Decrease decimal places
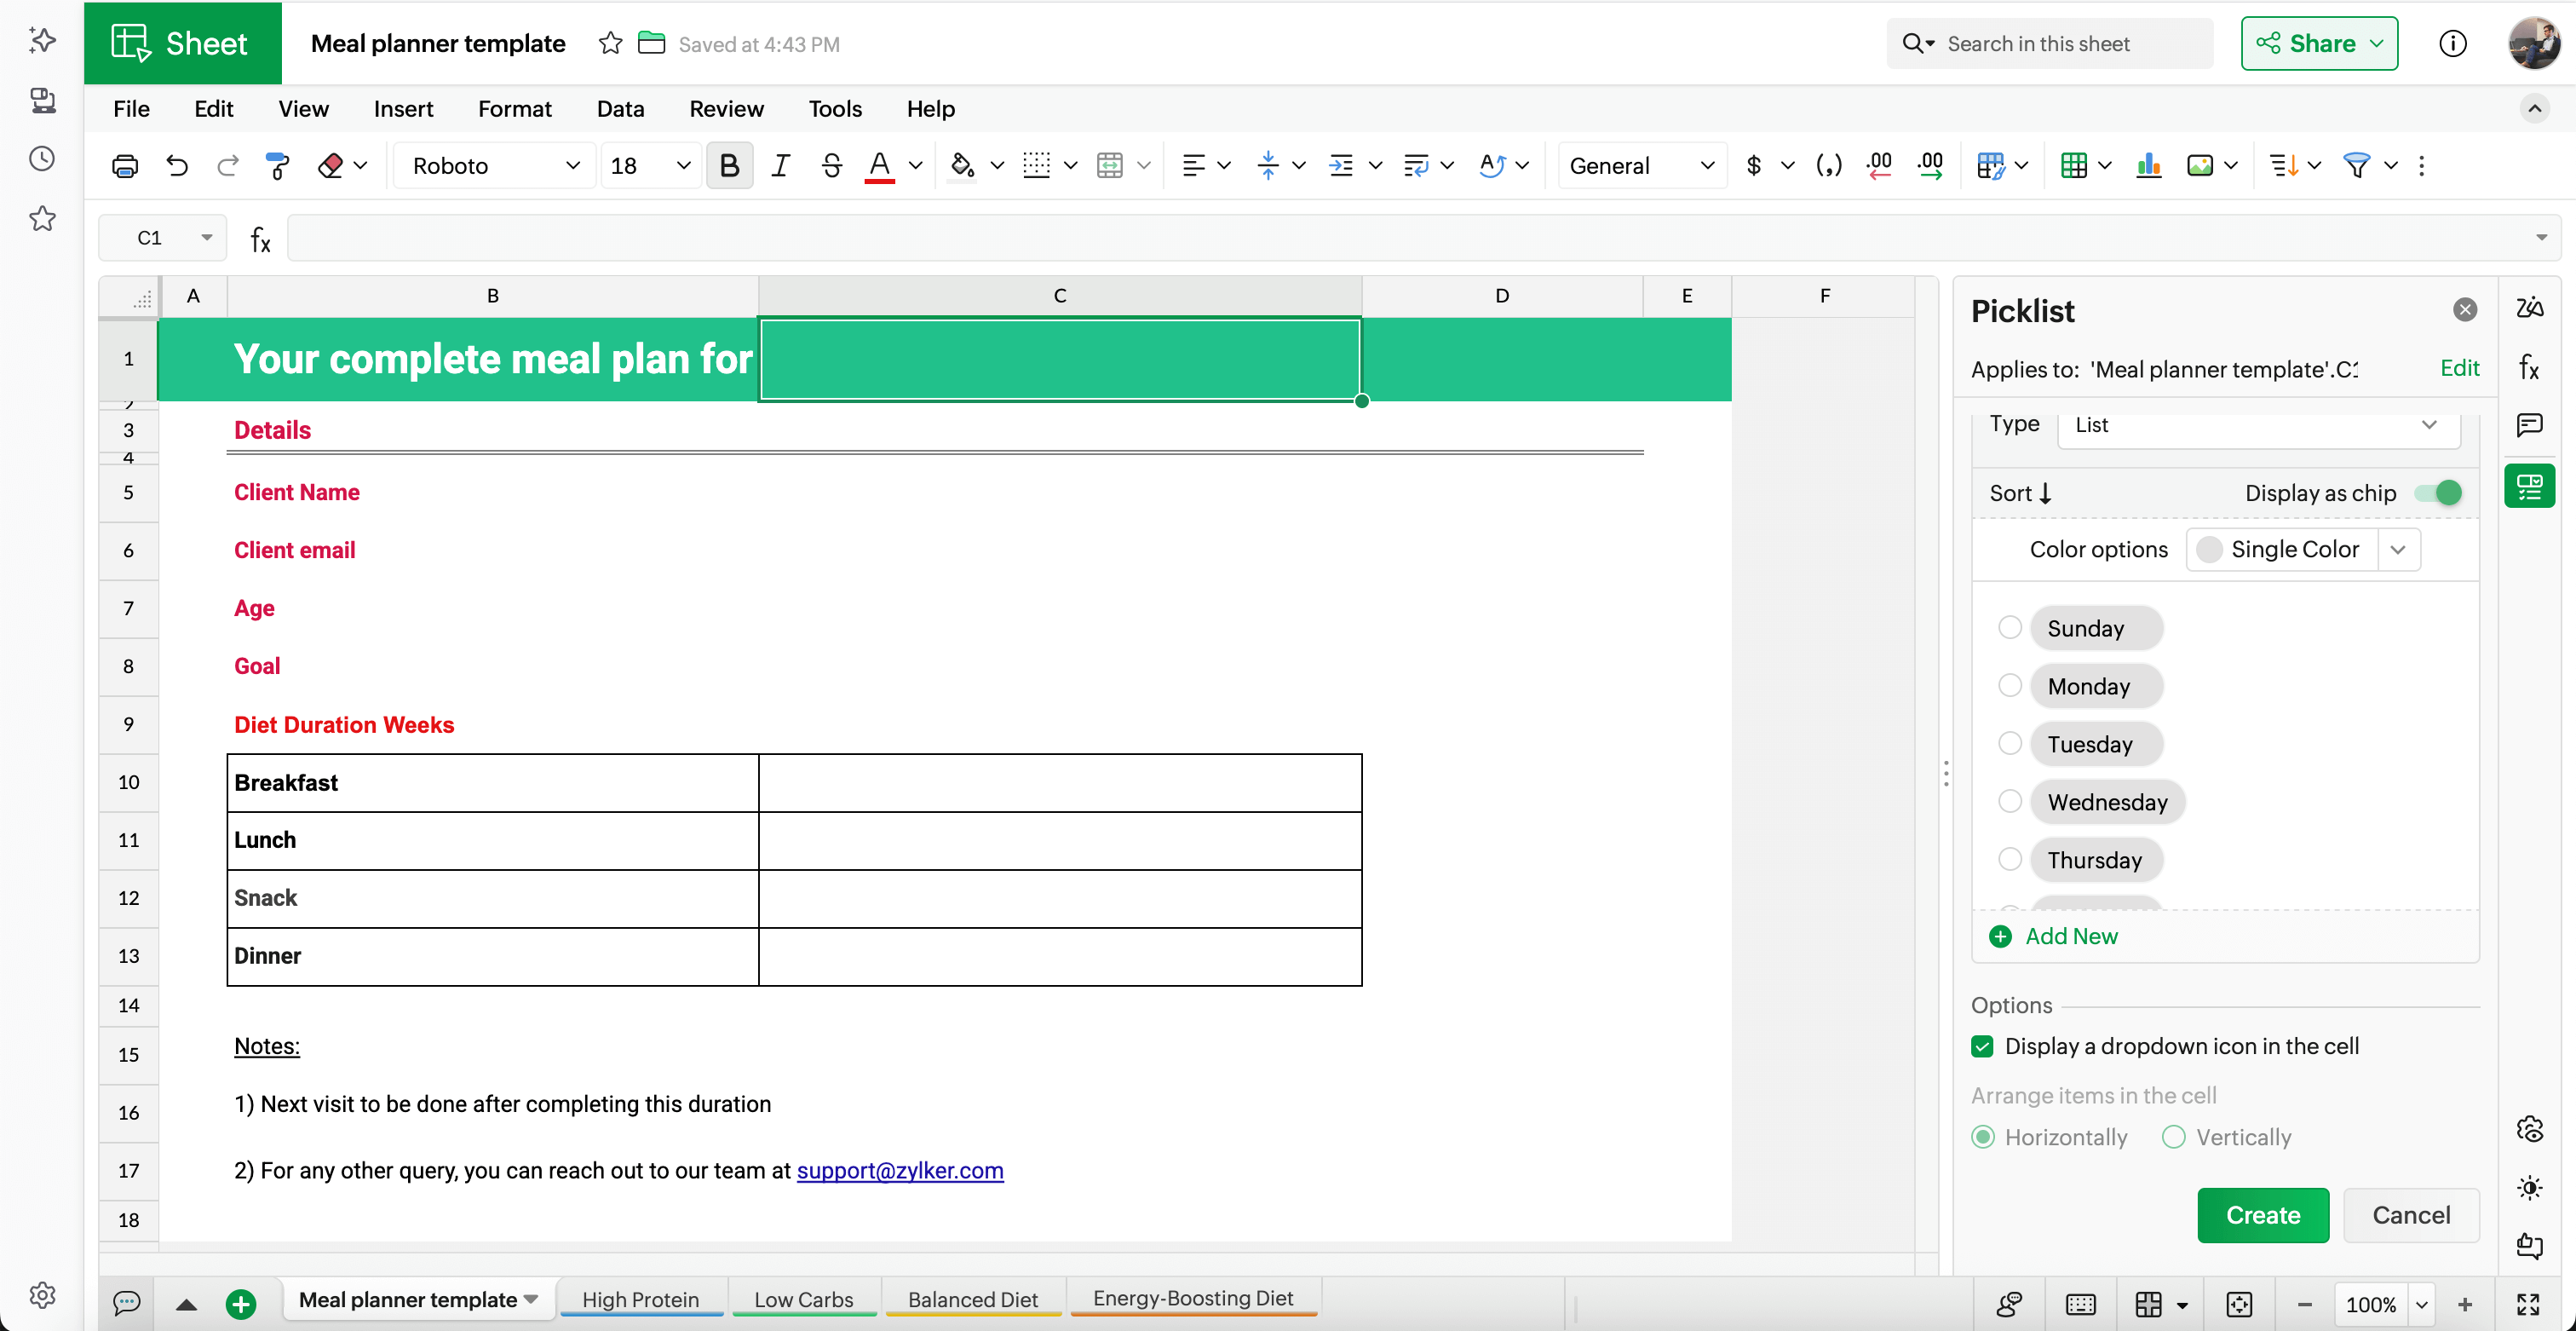Screen dimensions: 2576x1331 [x=1880, y=166]
